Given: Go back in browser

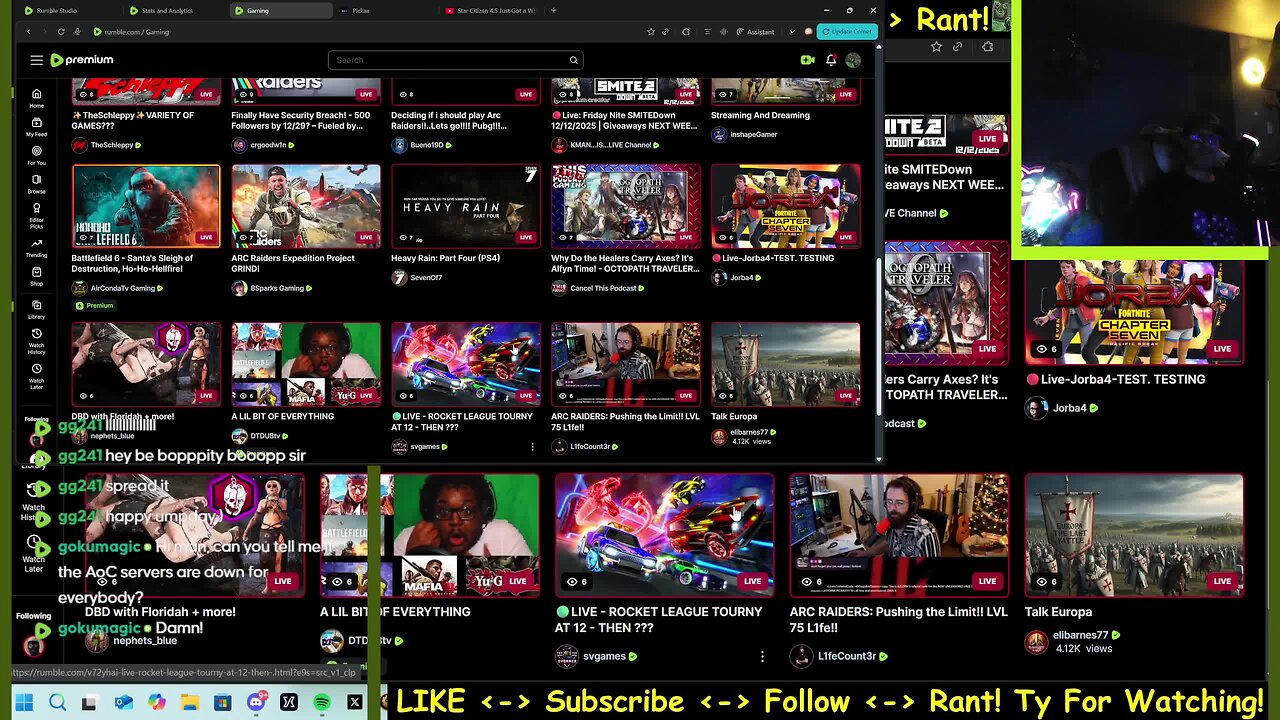Looking at the screenshot, I should [x=28, y=32].
